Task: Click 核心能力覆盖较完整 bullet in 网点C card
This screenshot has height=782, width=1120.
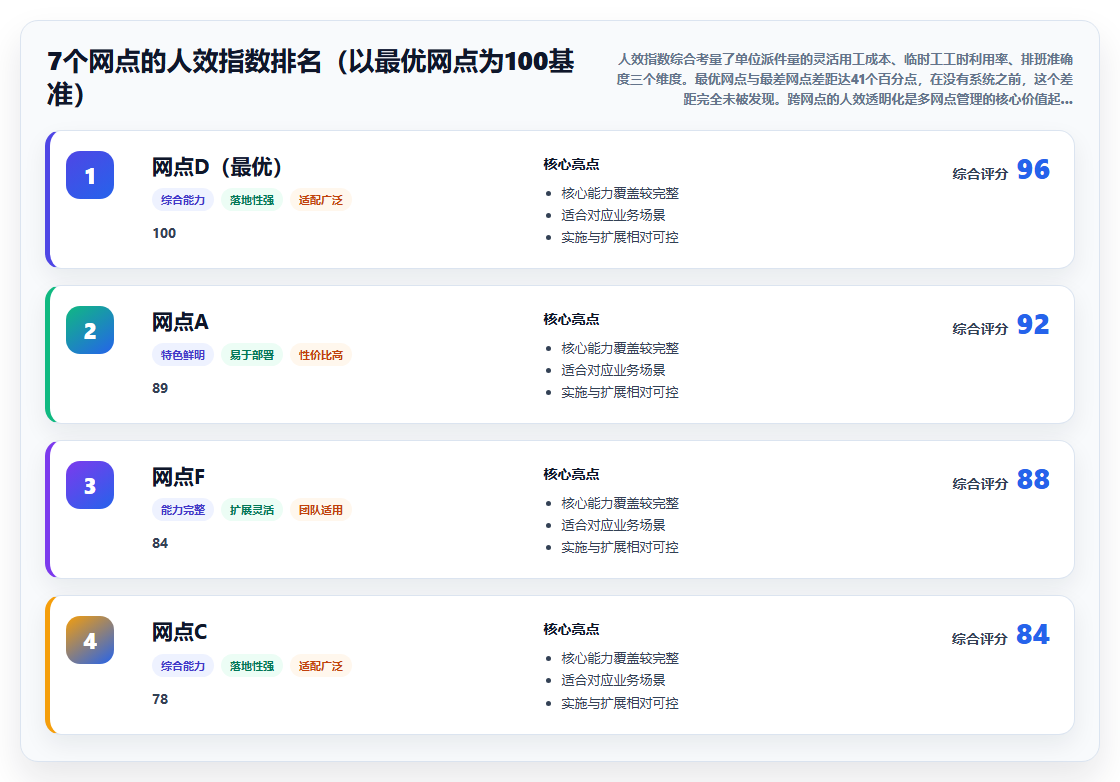Action: tap(620, 658)
